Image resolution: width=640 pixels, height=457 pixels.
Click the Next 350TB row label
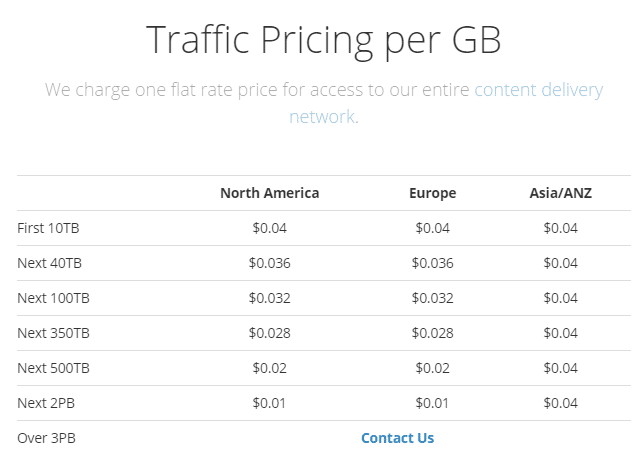(x=53, y=333)
